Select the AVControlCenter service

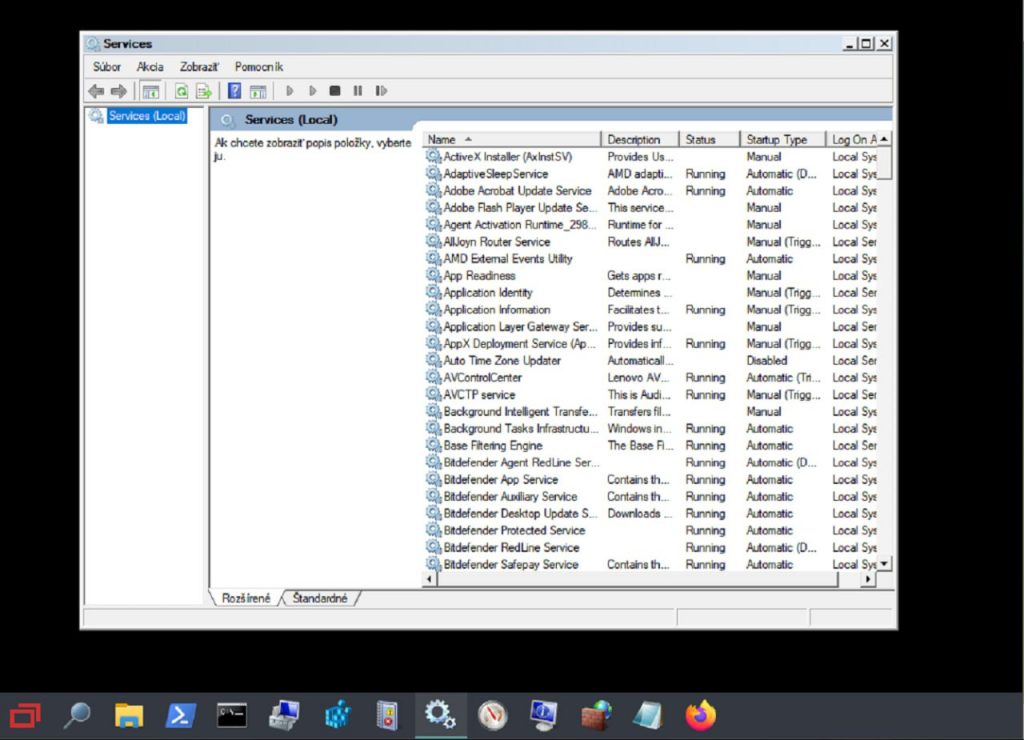[x=650, y=378]
